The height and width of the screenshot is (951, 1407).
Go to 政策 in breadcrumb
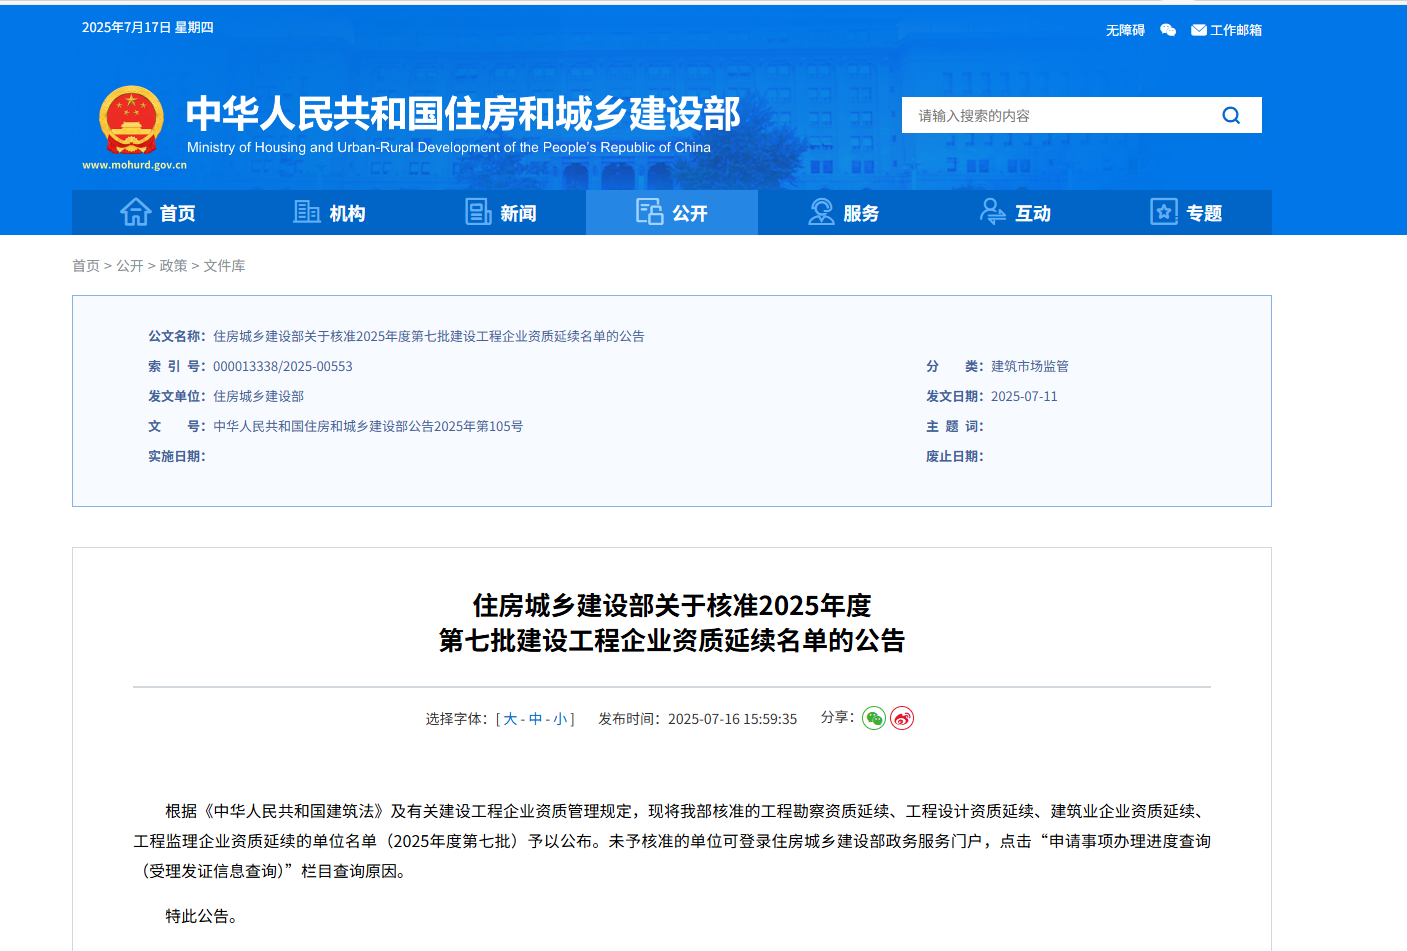point(173,266)
